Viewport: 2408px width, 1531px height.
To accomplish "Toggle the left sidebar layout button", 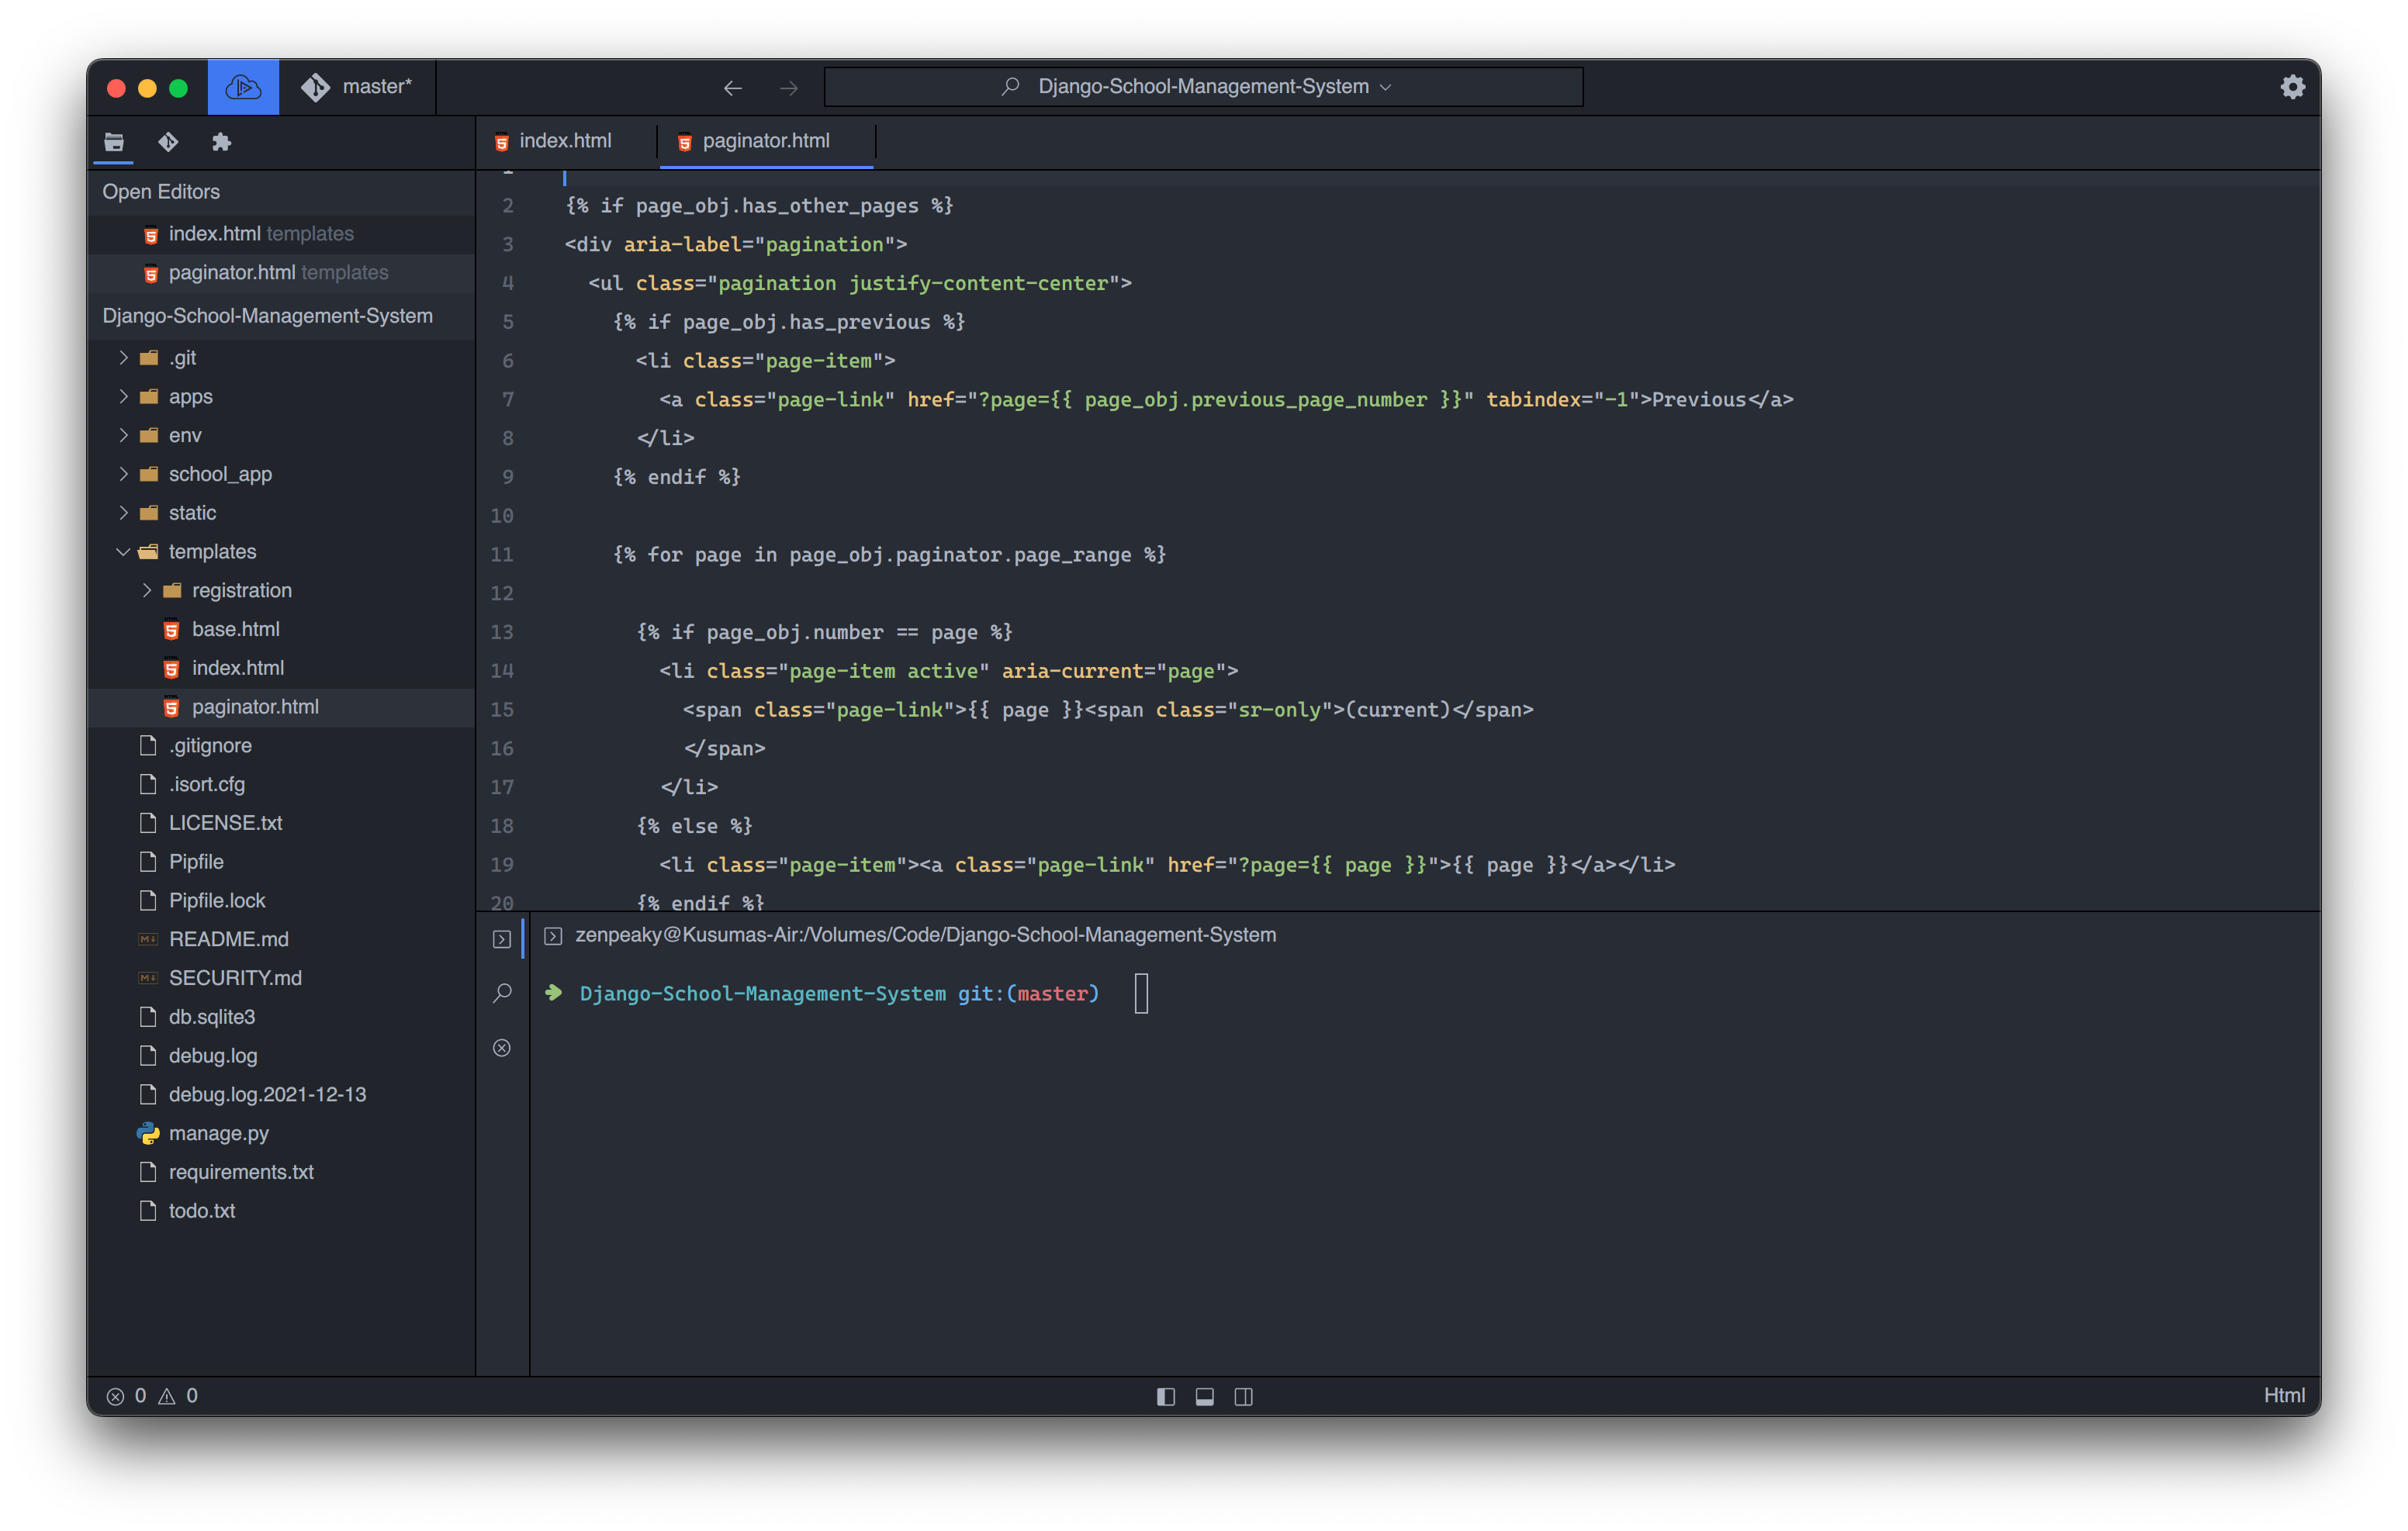I will pyautogui.click(x=1165, y=1396).
